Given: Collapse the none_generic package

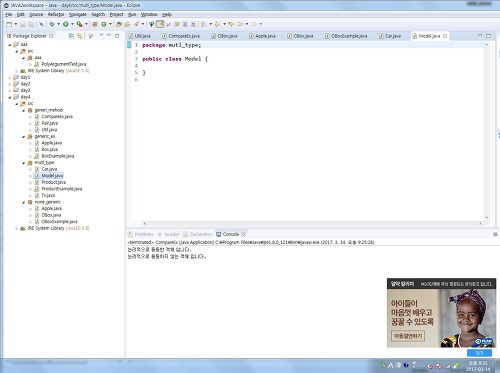Looking at the screenshot, I should (x=23, y=202).
